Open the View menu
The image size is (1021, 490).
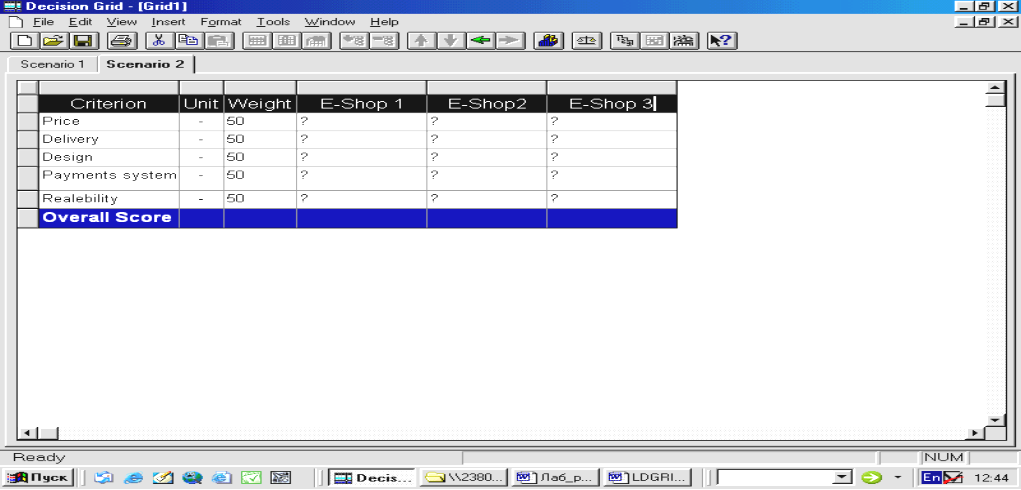pos(122,22)
